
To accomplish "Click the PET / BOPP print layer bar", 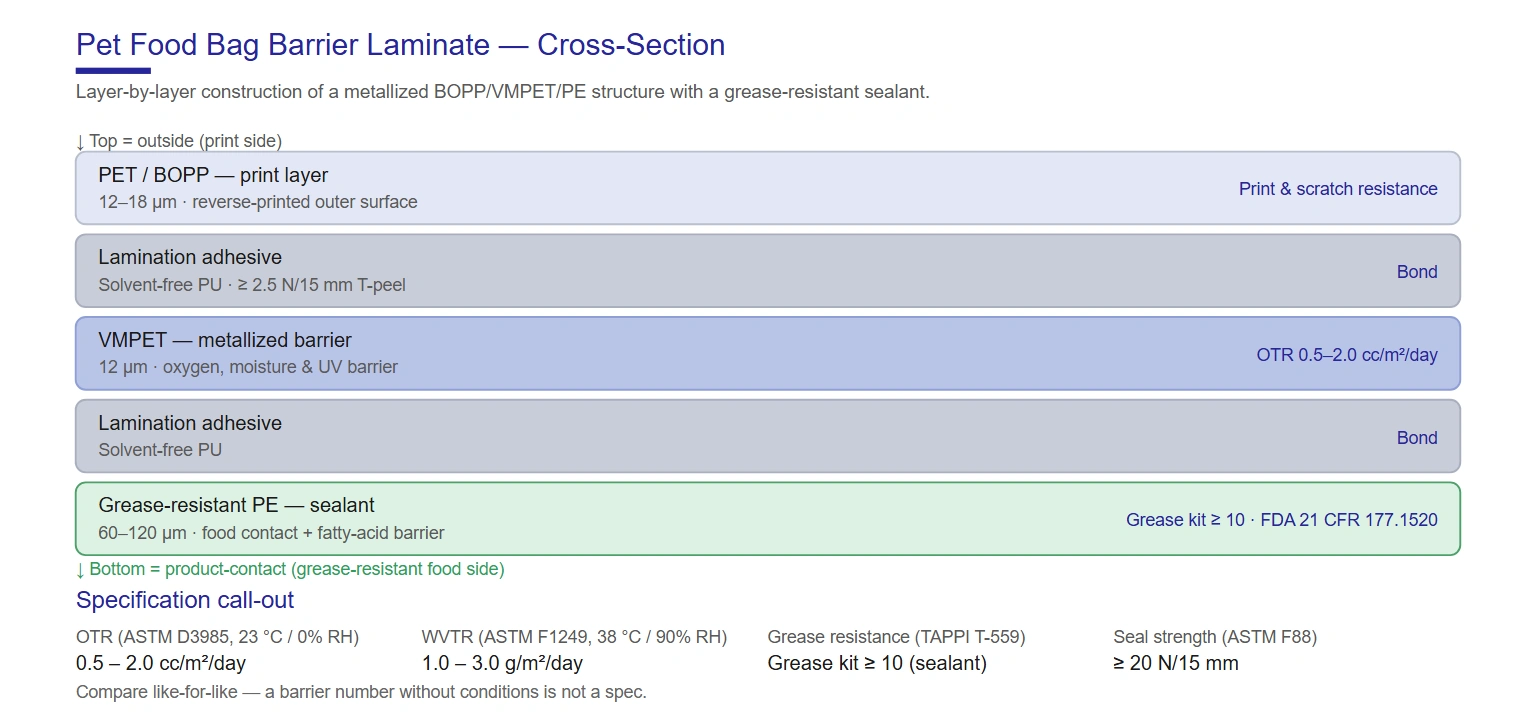I will pos(768,188).
